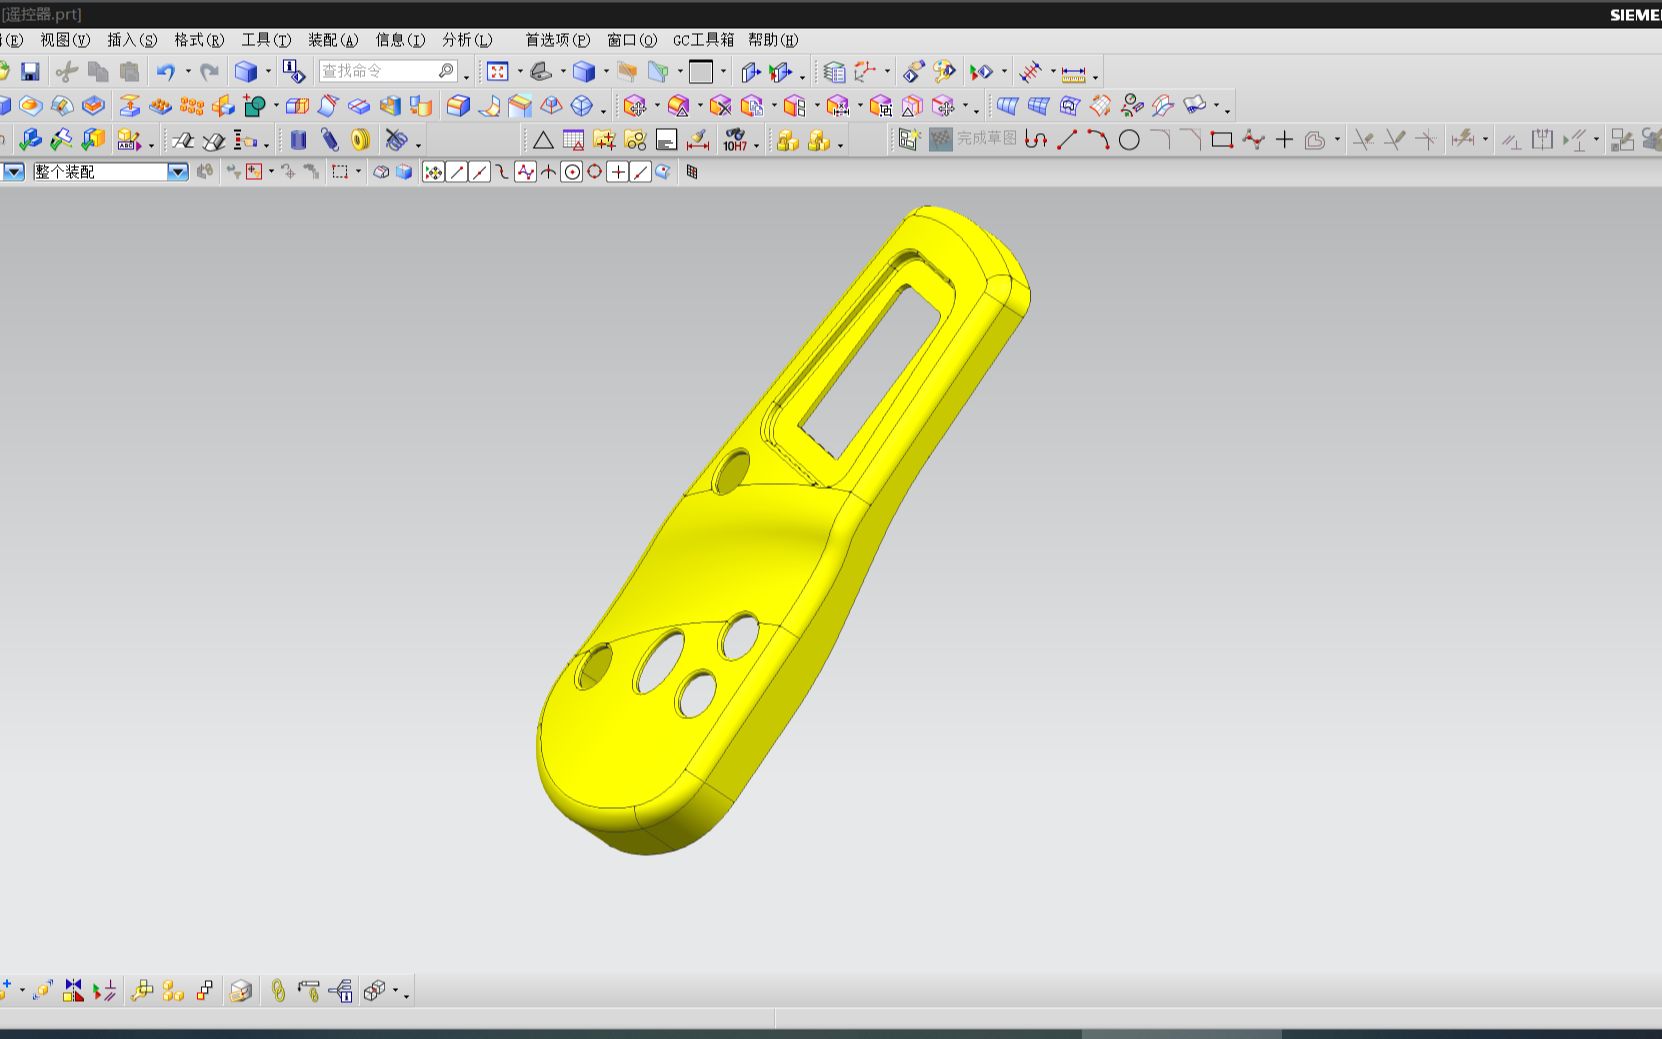This screenshot has height=1039, width=1662.
Task: Click the blue cylinder icon
Action: tap(298, 140)
